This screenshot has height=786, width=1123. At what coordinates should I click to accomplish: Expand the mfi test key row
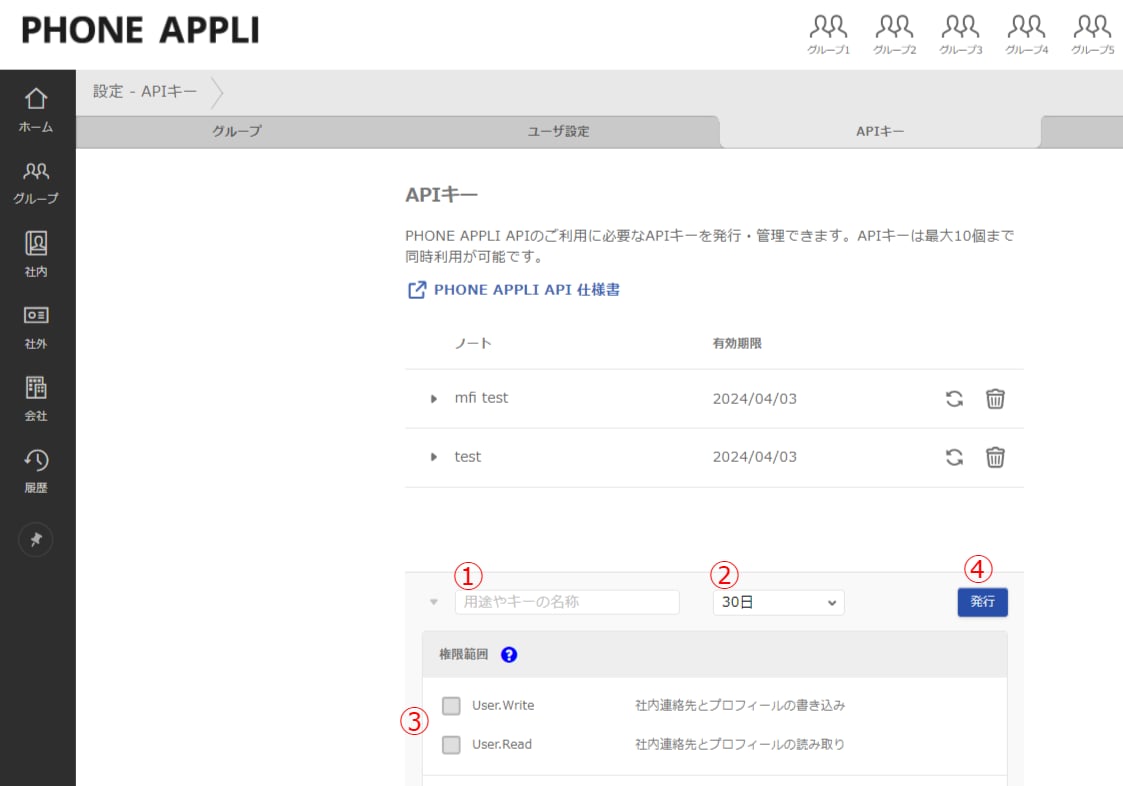point(433,398)
